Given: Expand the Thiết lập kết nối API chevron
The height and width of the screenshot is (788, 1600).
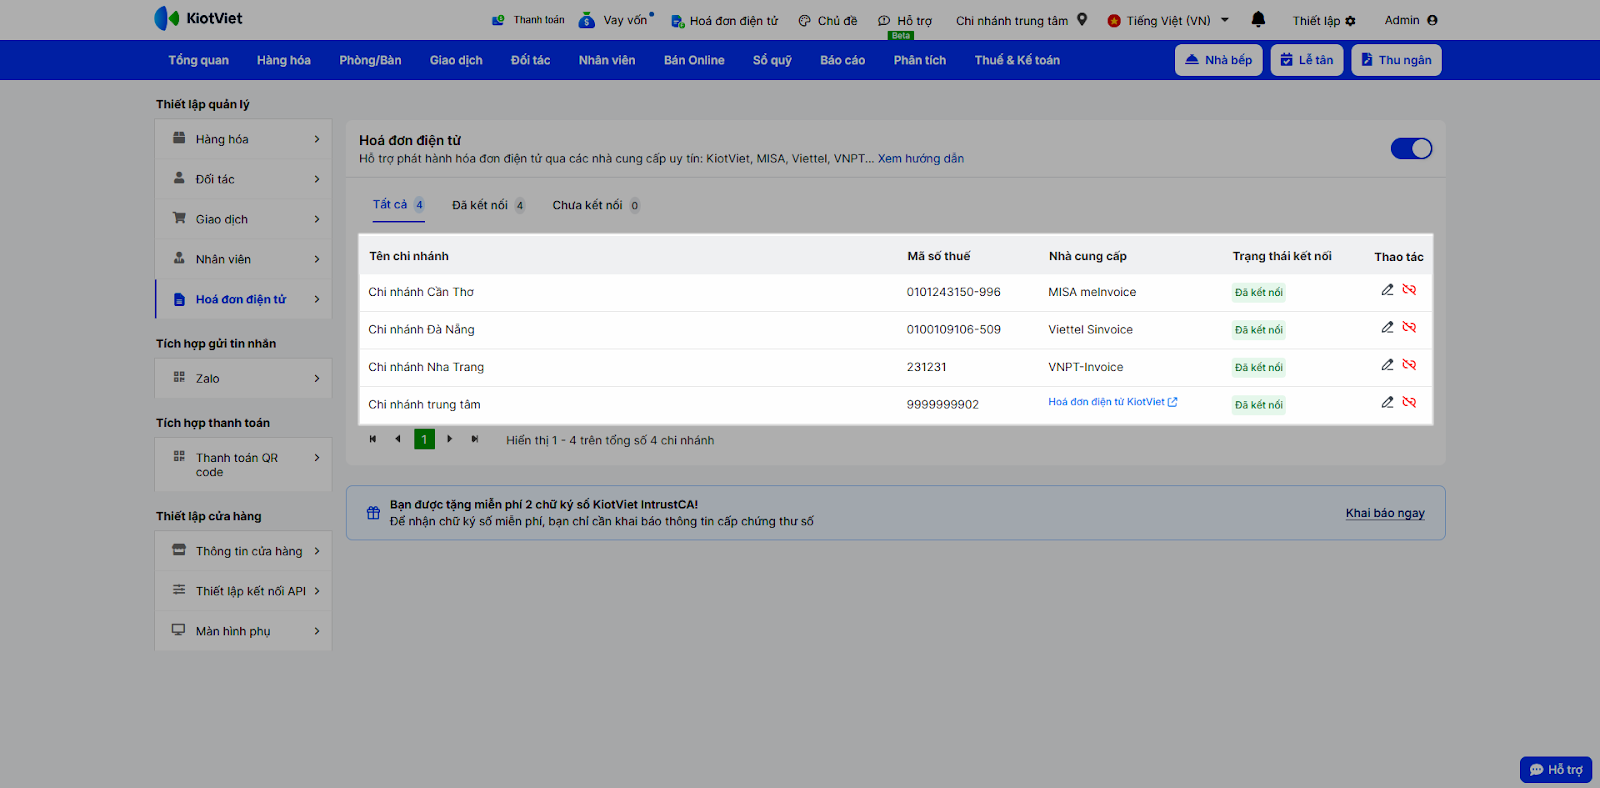Looking at the screenshot, I should 317,591.
